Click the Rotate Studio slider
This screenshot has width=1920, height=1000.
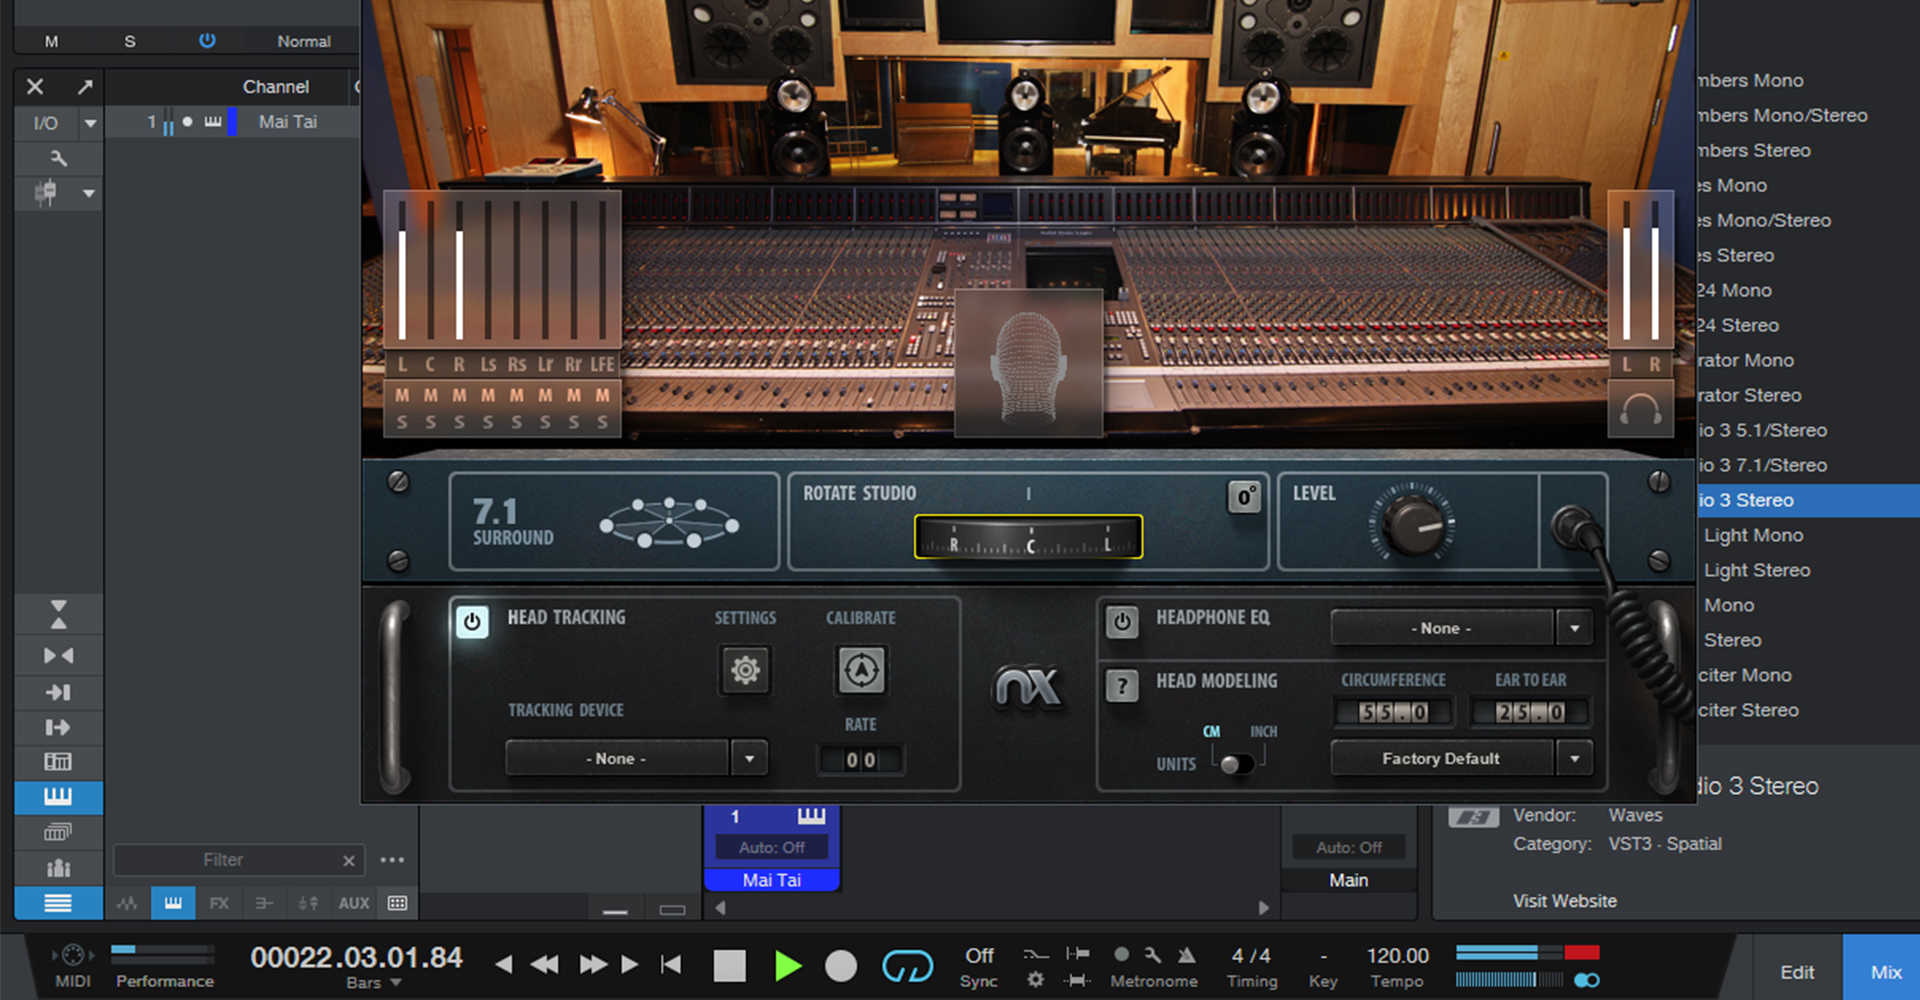(1028, 538)
